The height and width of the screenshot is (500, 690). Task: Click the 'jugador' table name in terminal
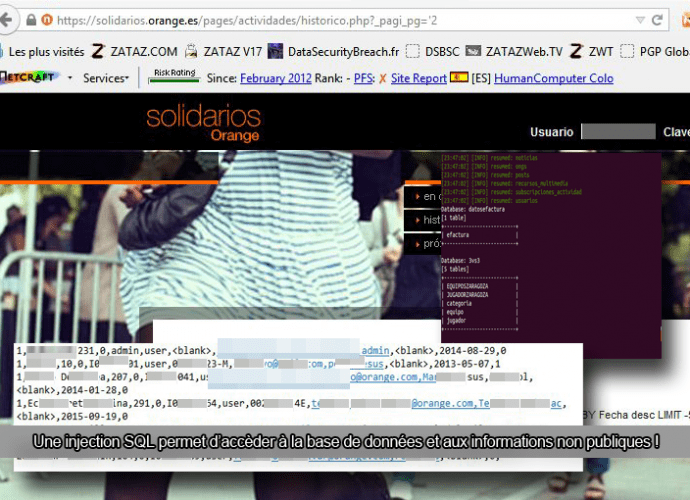click(x=456, y=320)
